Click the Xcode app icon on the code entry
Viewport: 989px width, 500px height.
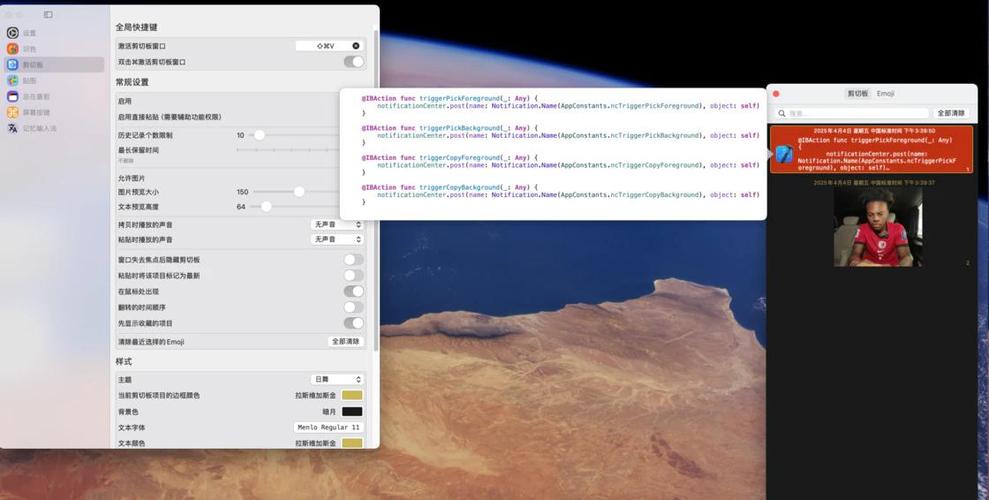pos(784,154)
